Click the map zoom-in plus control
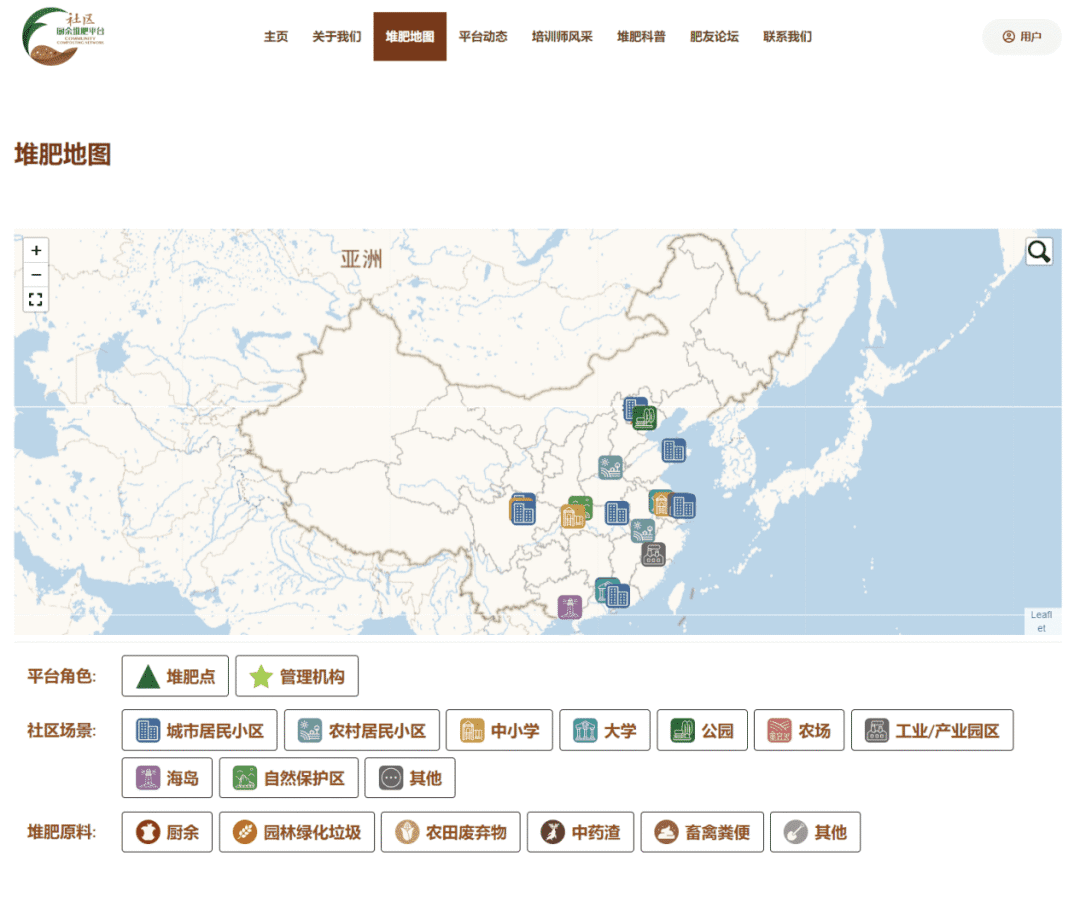Image resolution: width=1080 pixels, height=903 pixels. pos(35,250)
